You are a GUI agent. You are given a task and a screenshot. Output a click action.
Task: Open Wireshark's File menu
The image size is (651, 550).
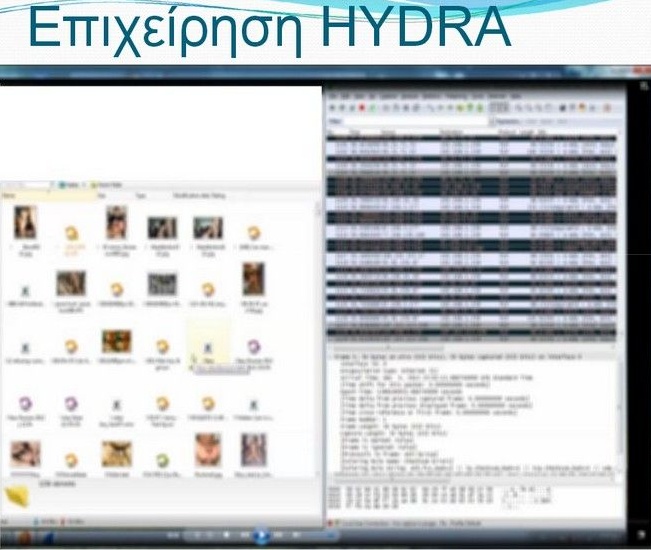point(332,96)
